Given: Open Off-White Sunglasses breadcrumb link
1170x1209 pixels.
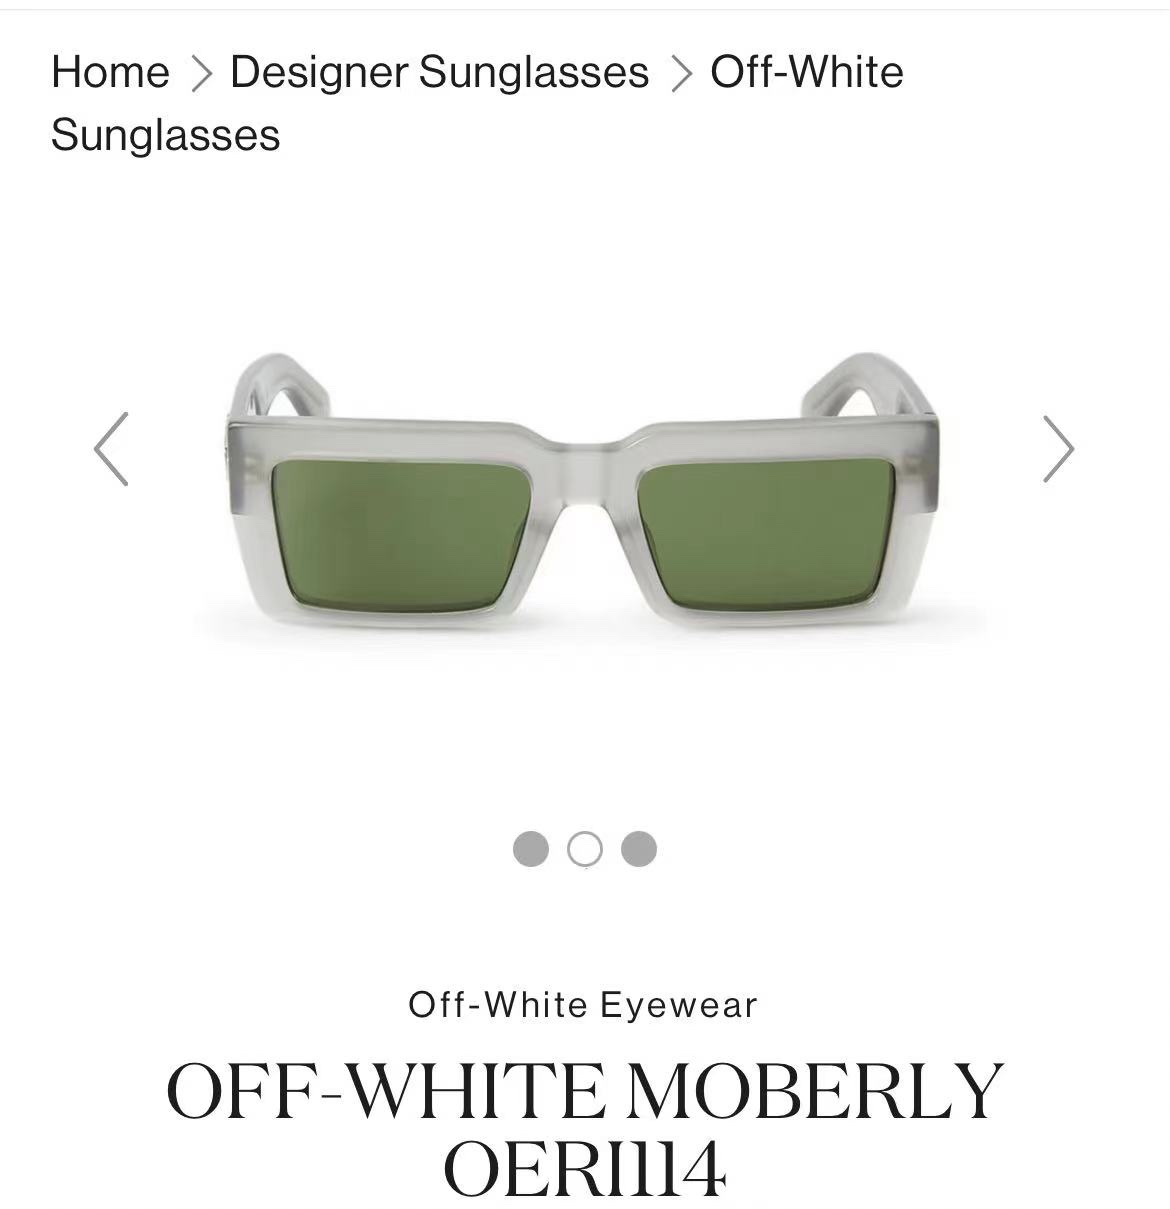Looking at the screenshot, I should tap(477, 103).
